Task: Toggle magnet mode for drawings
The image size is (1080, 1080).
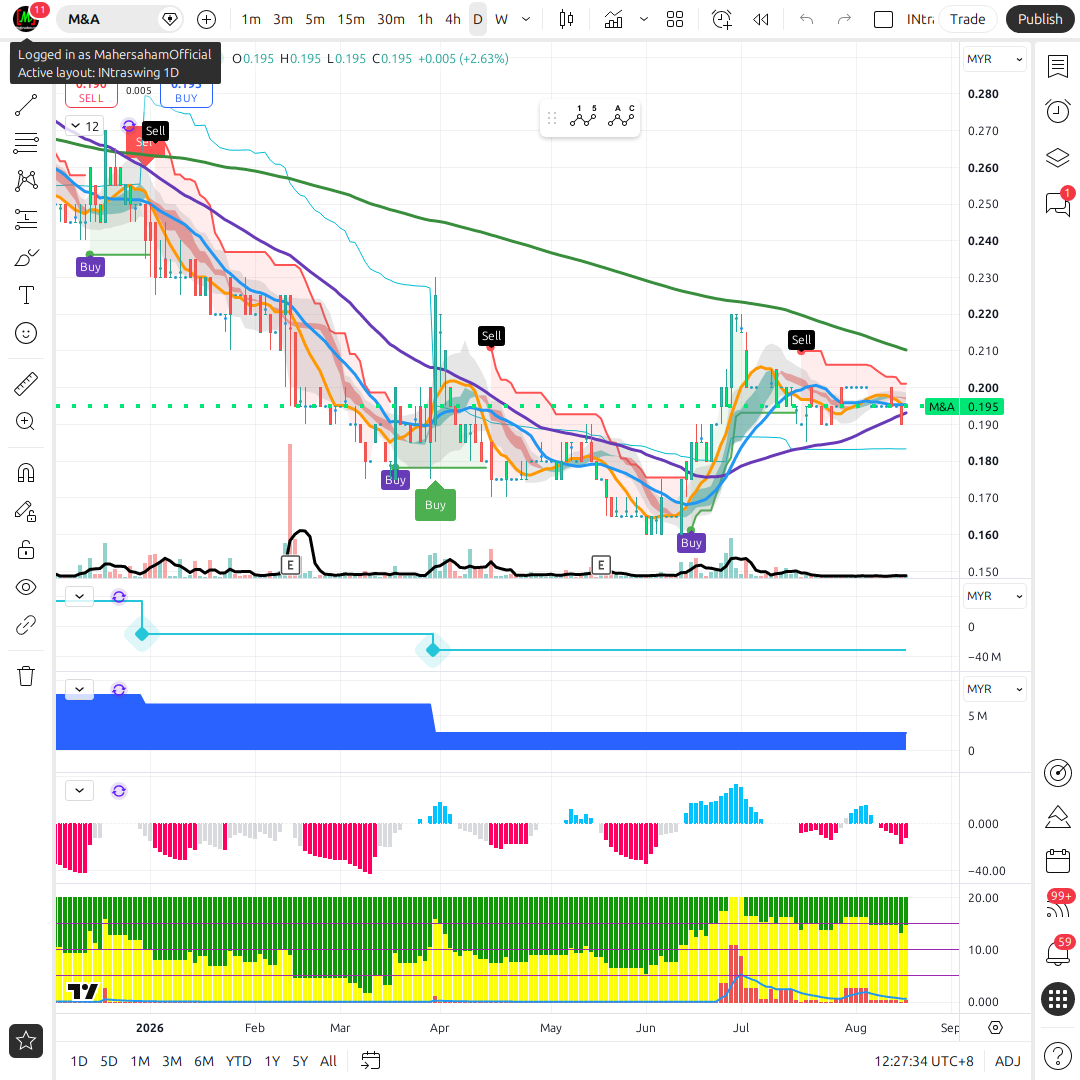Action: pyautogui.click(x=26, y=473)
